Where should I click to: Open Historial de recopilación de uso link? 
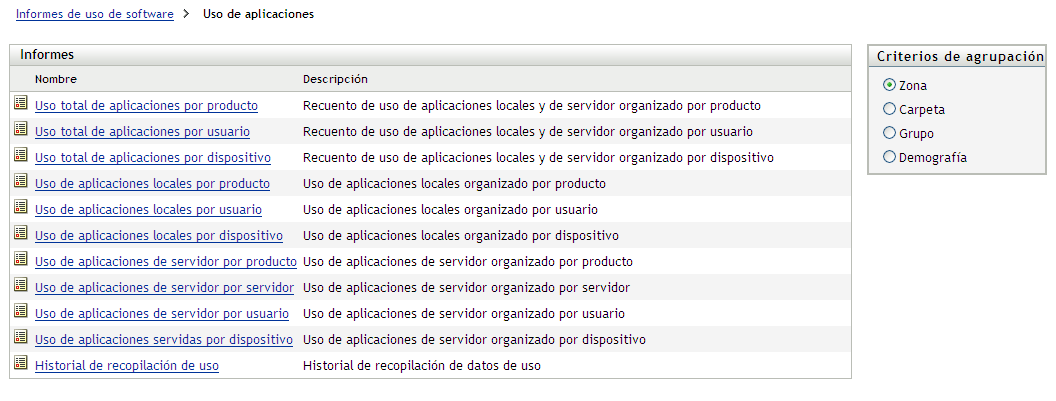(127, 366)
